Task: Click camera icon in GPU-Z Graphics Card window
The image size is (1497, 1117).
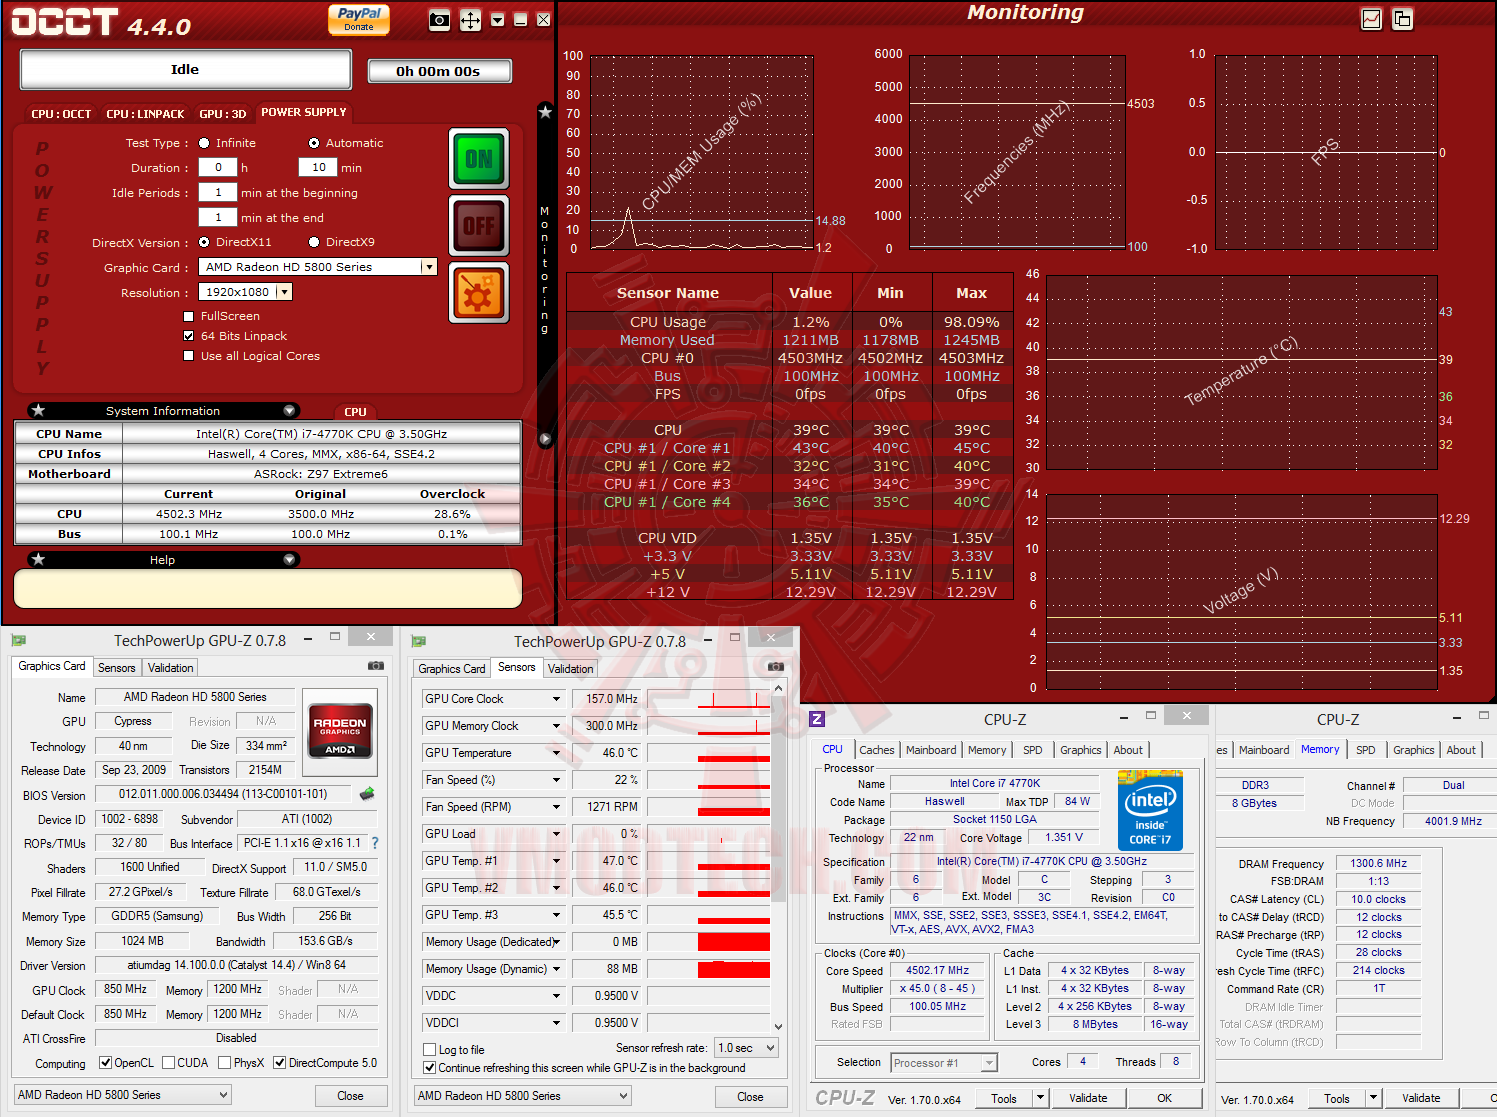Action: pos(376,665)
